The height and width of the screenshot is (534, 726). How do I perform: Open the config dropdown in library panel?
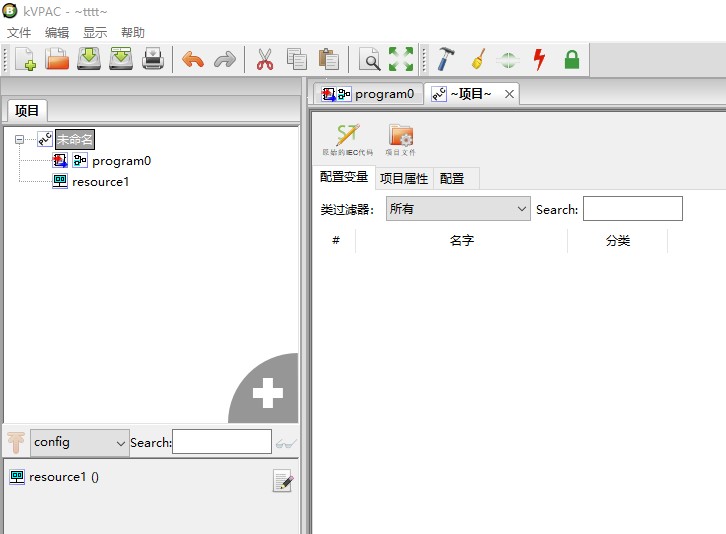coord(80,442)
